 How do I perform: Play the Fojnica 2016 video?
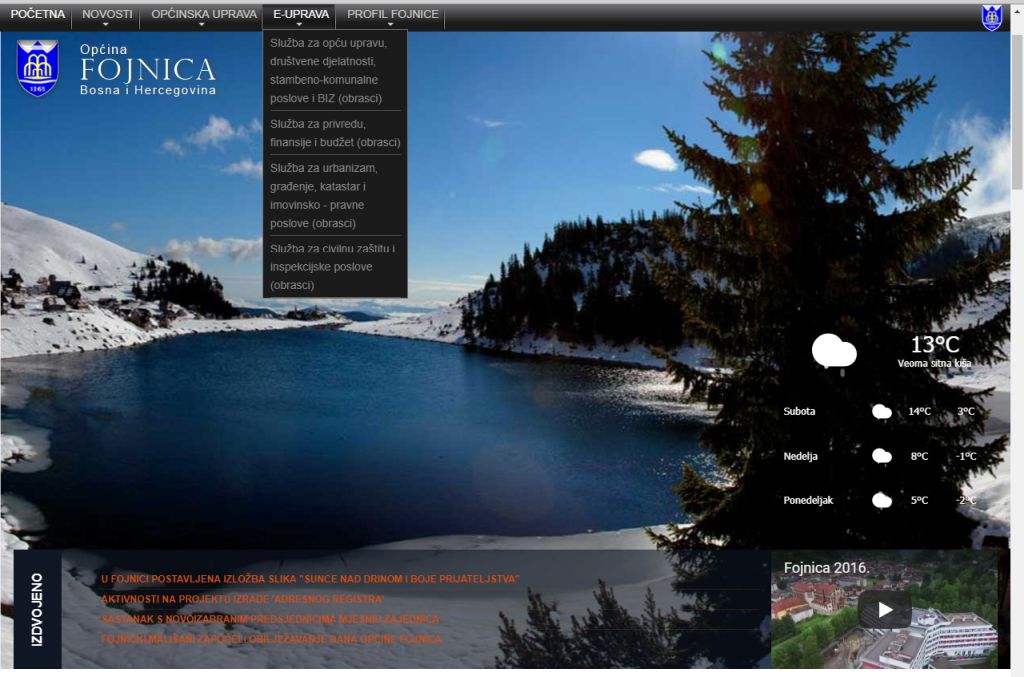point(884,609)
